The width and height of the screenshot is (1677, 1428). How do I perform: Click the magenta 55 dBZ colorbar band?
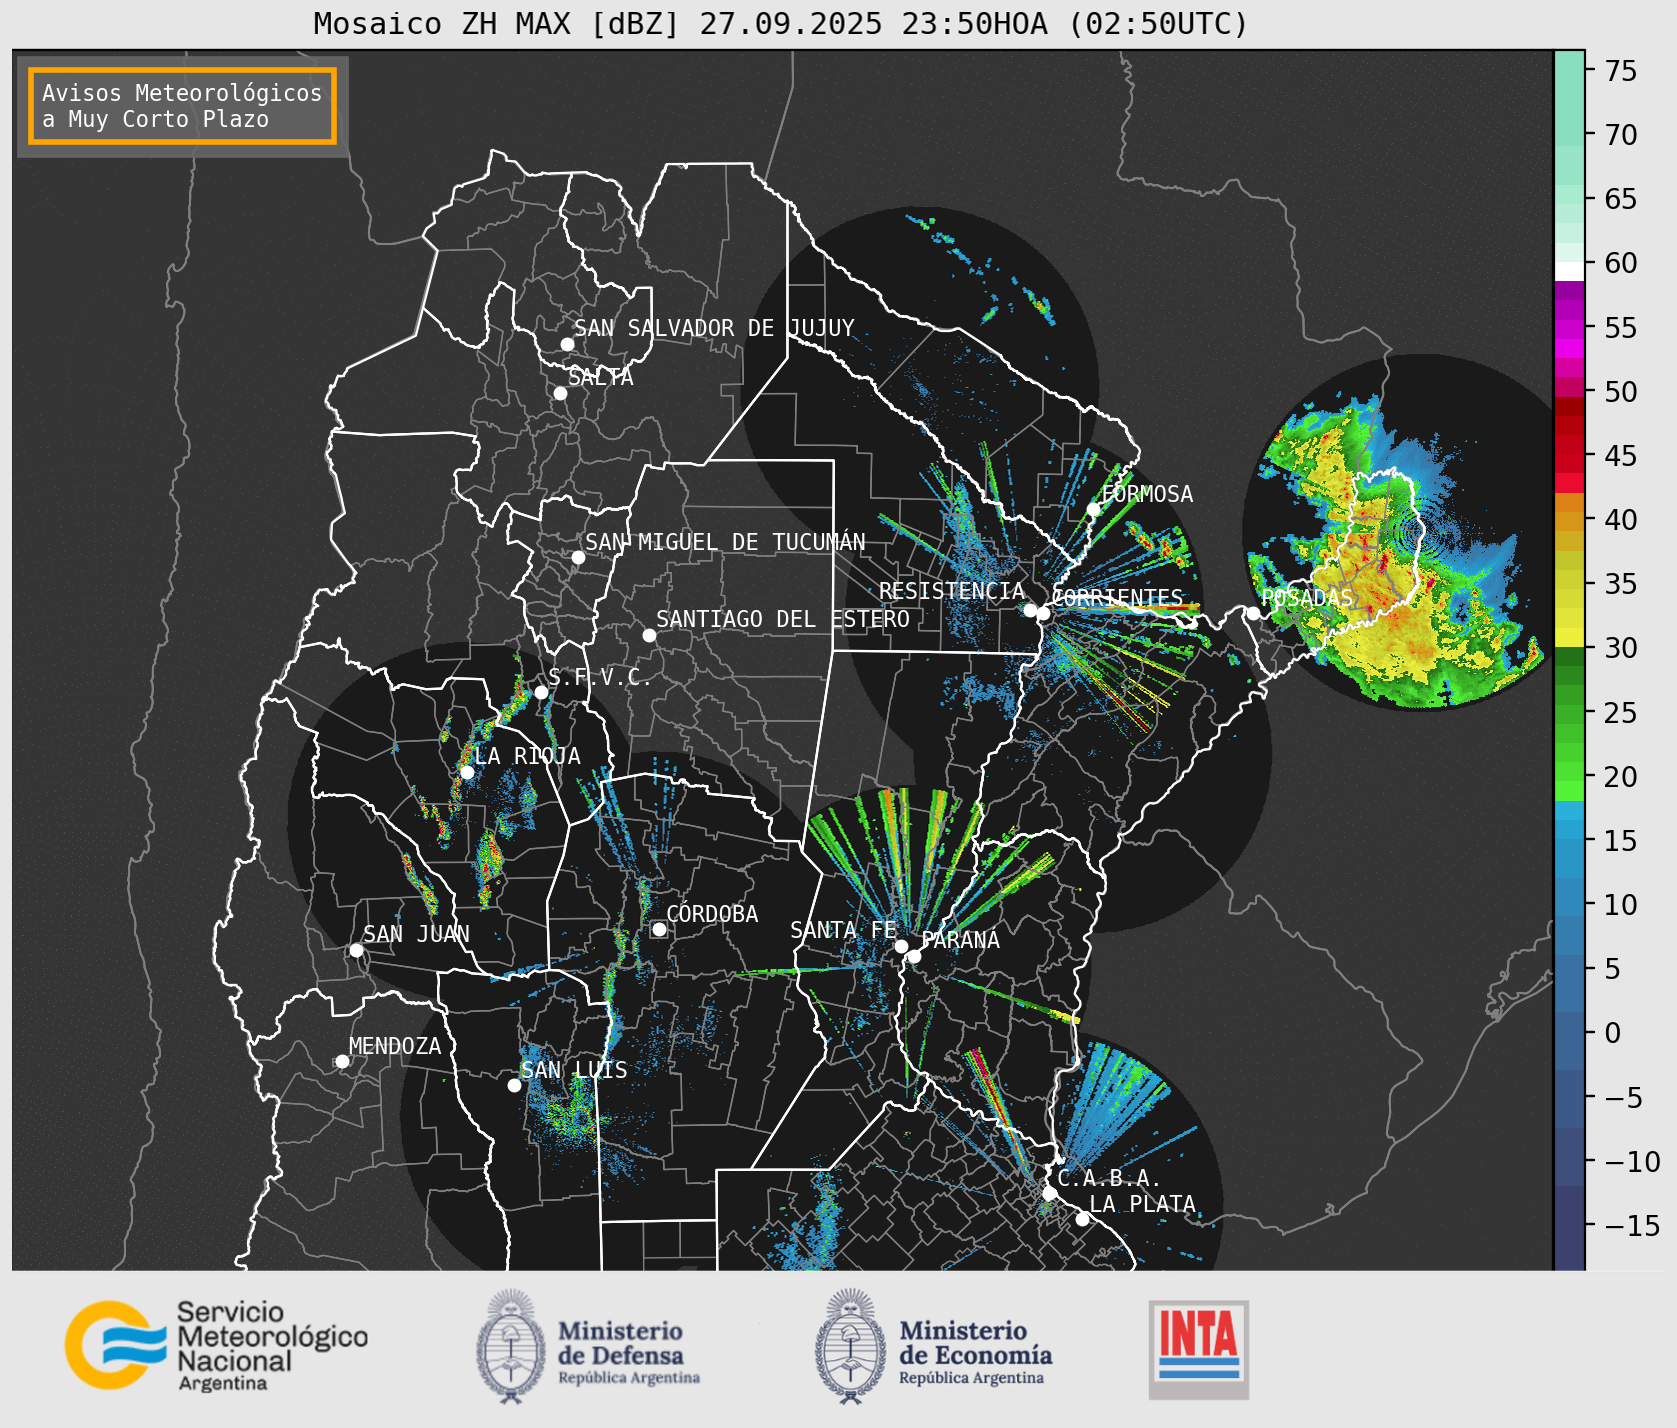[x=1570, y=330]
